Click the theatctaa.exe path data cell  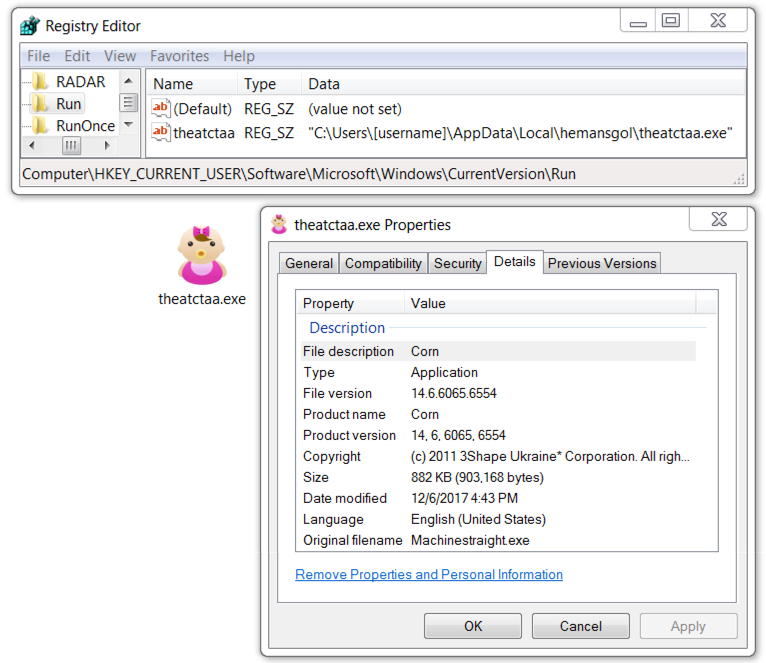coord(520,133)
